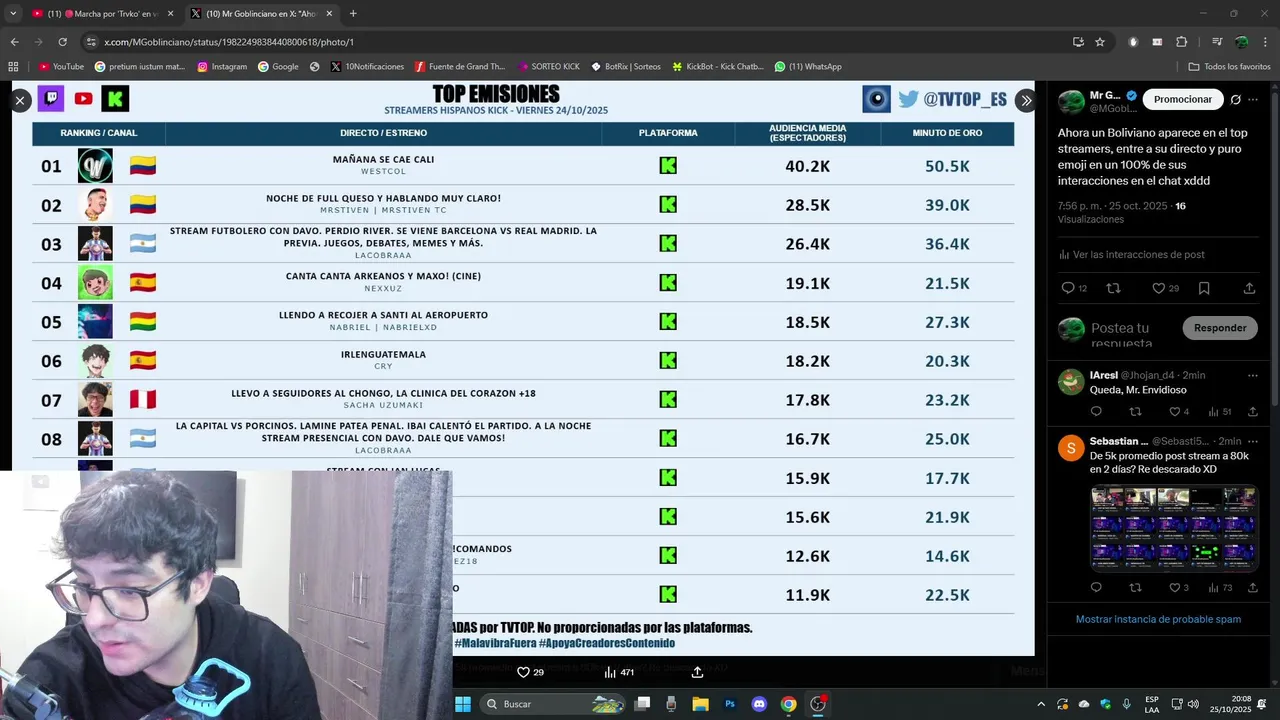Open the Instagram bookmark
This screenshot has height=720, width=1280.
click(x=222, y=67)
